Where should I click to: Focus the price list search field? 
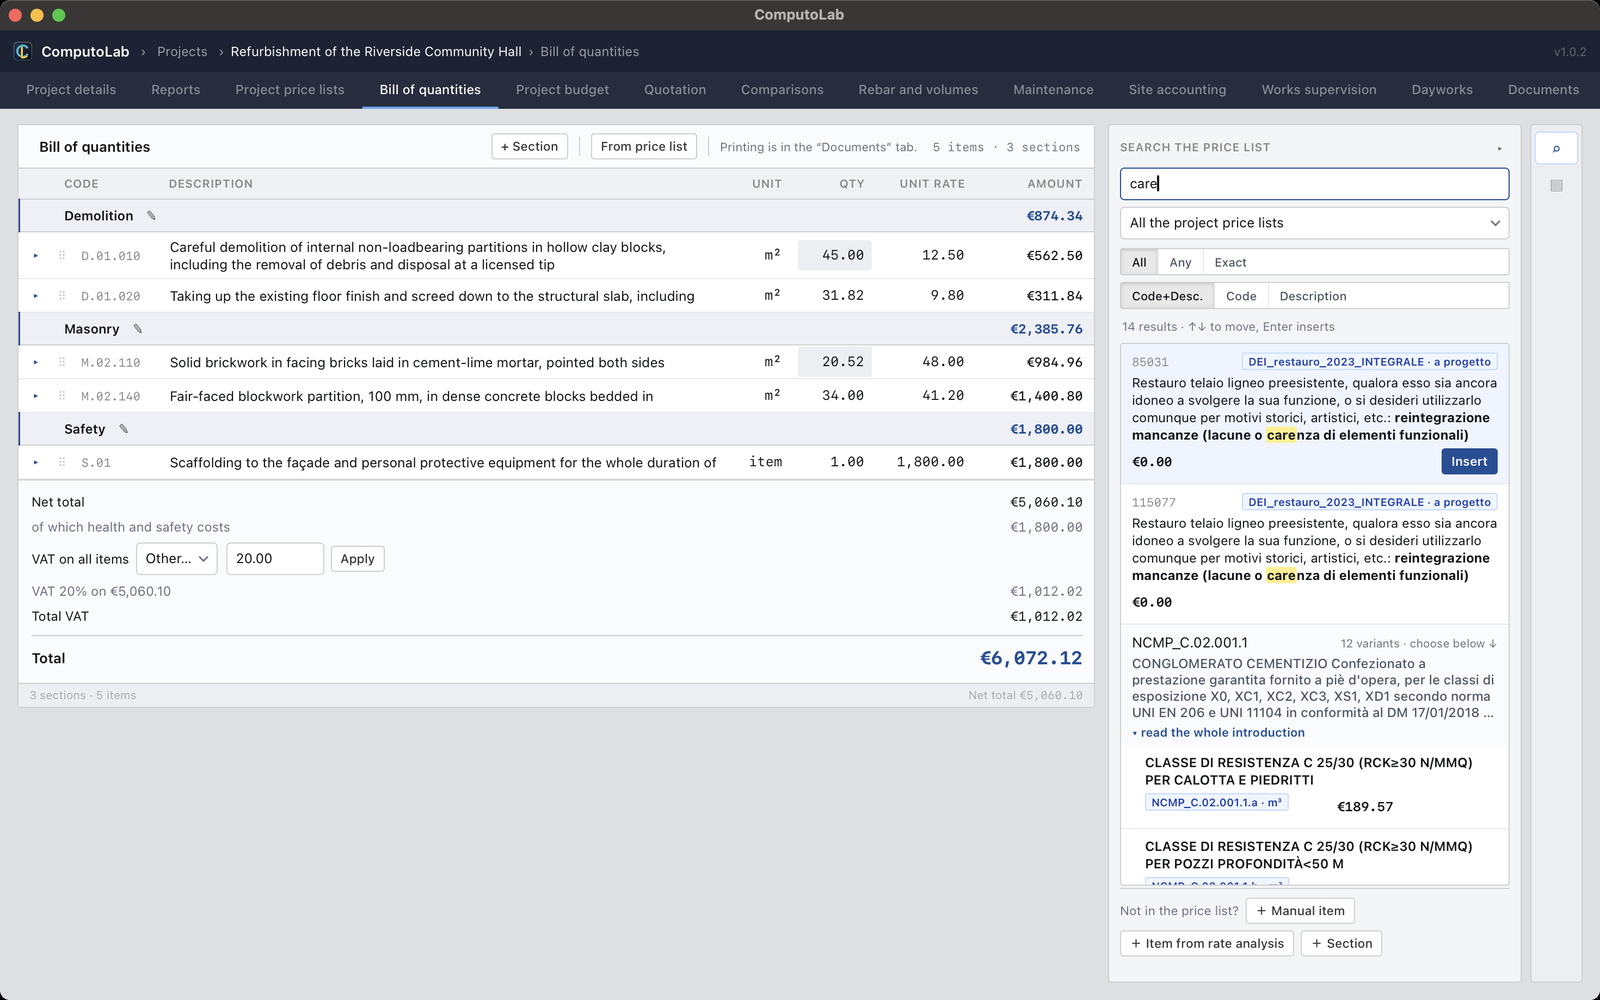click(1314, 184)
